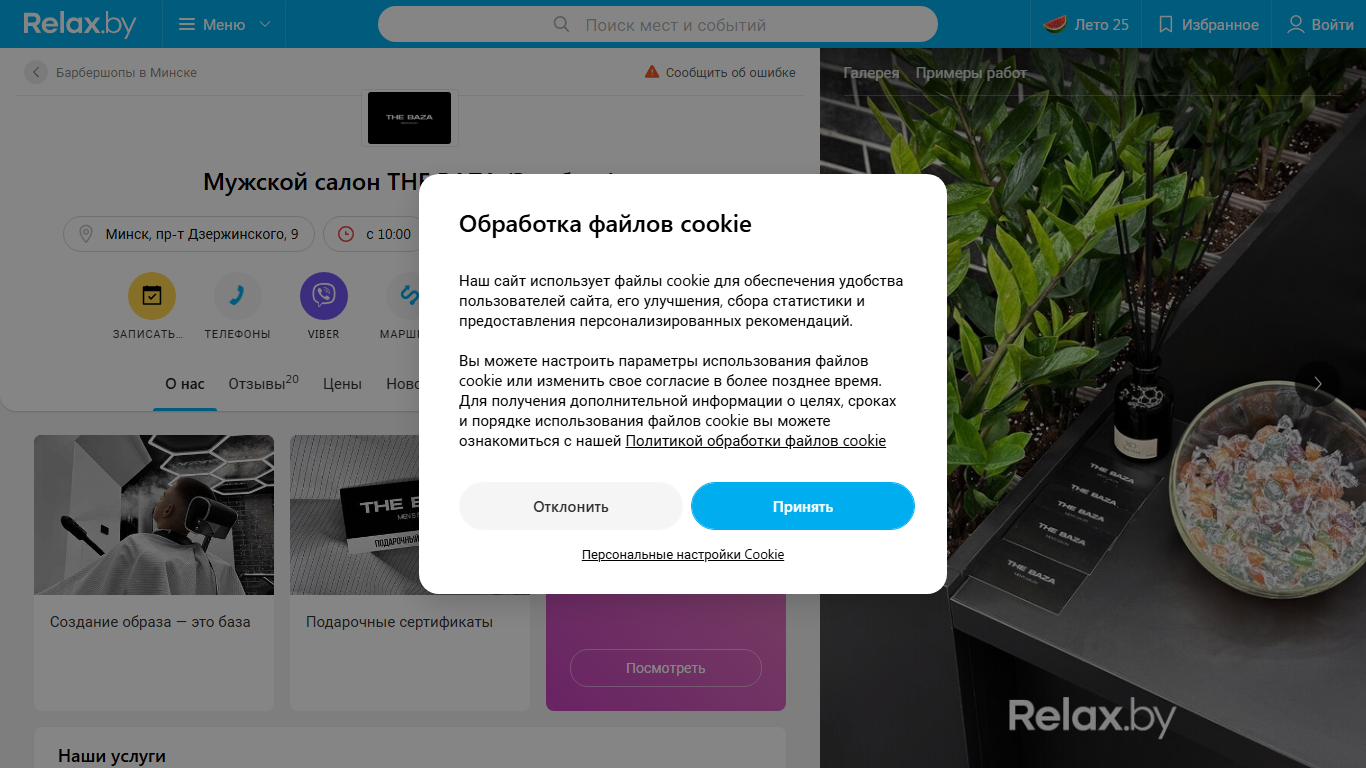Expand the Меню dropdown
Viewport: 1366px width, 768px height.
[x=225, y=24]
